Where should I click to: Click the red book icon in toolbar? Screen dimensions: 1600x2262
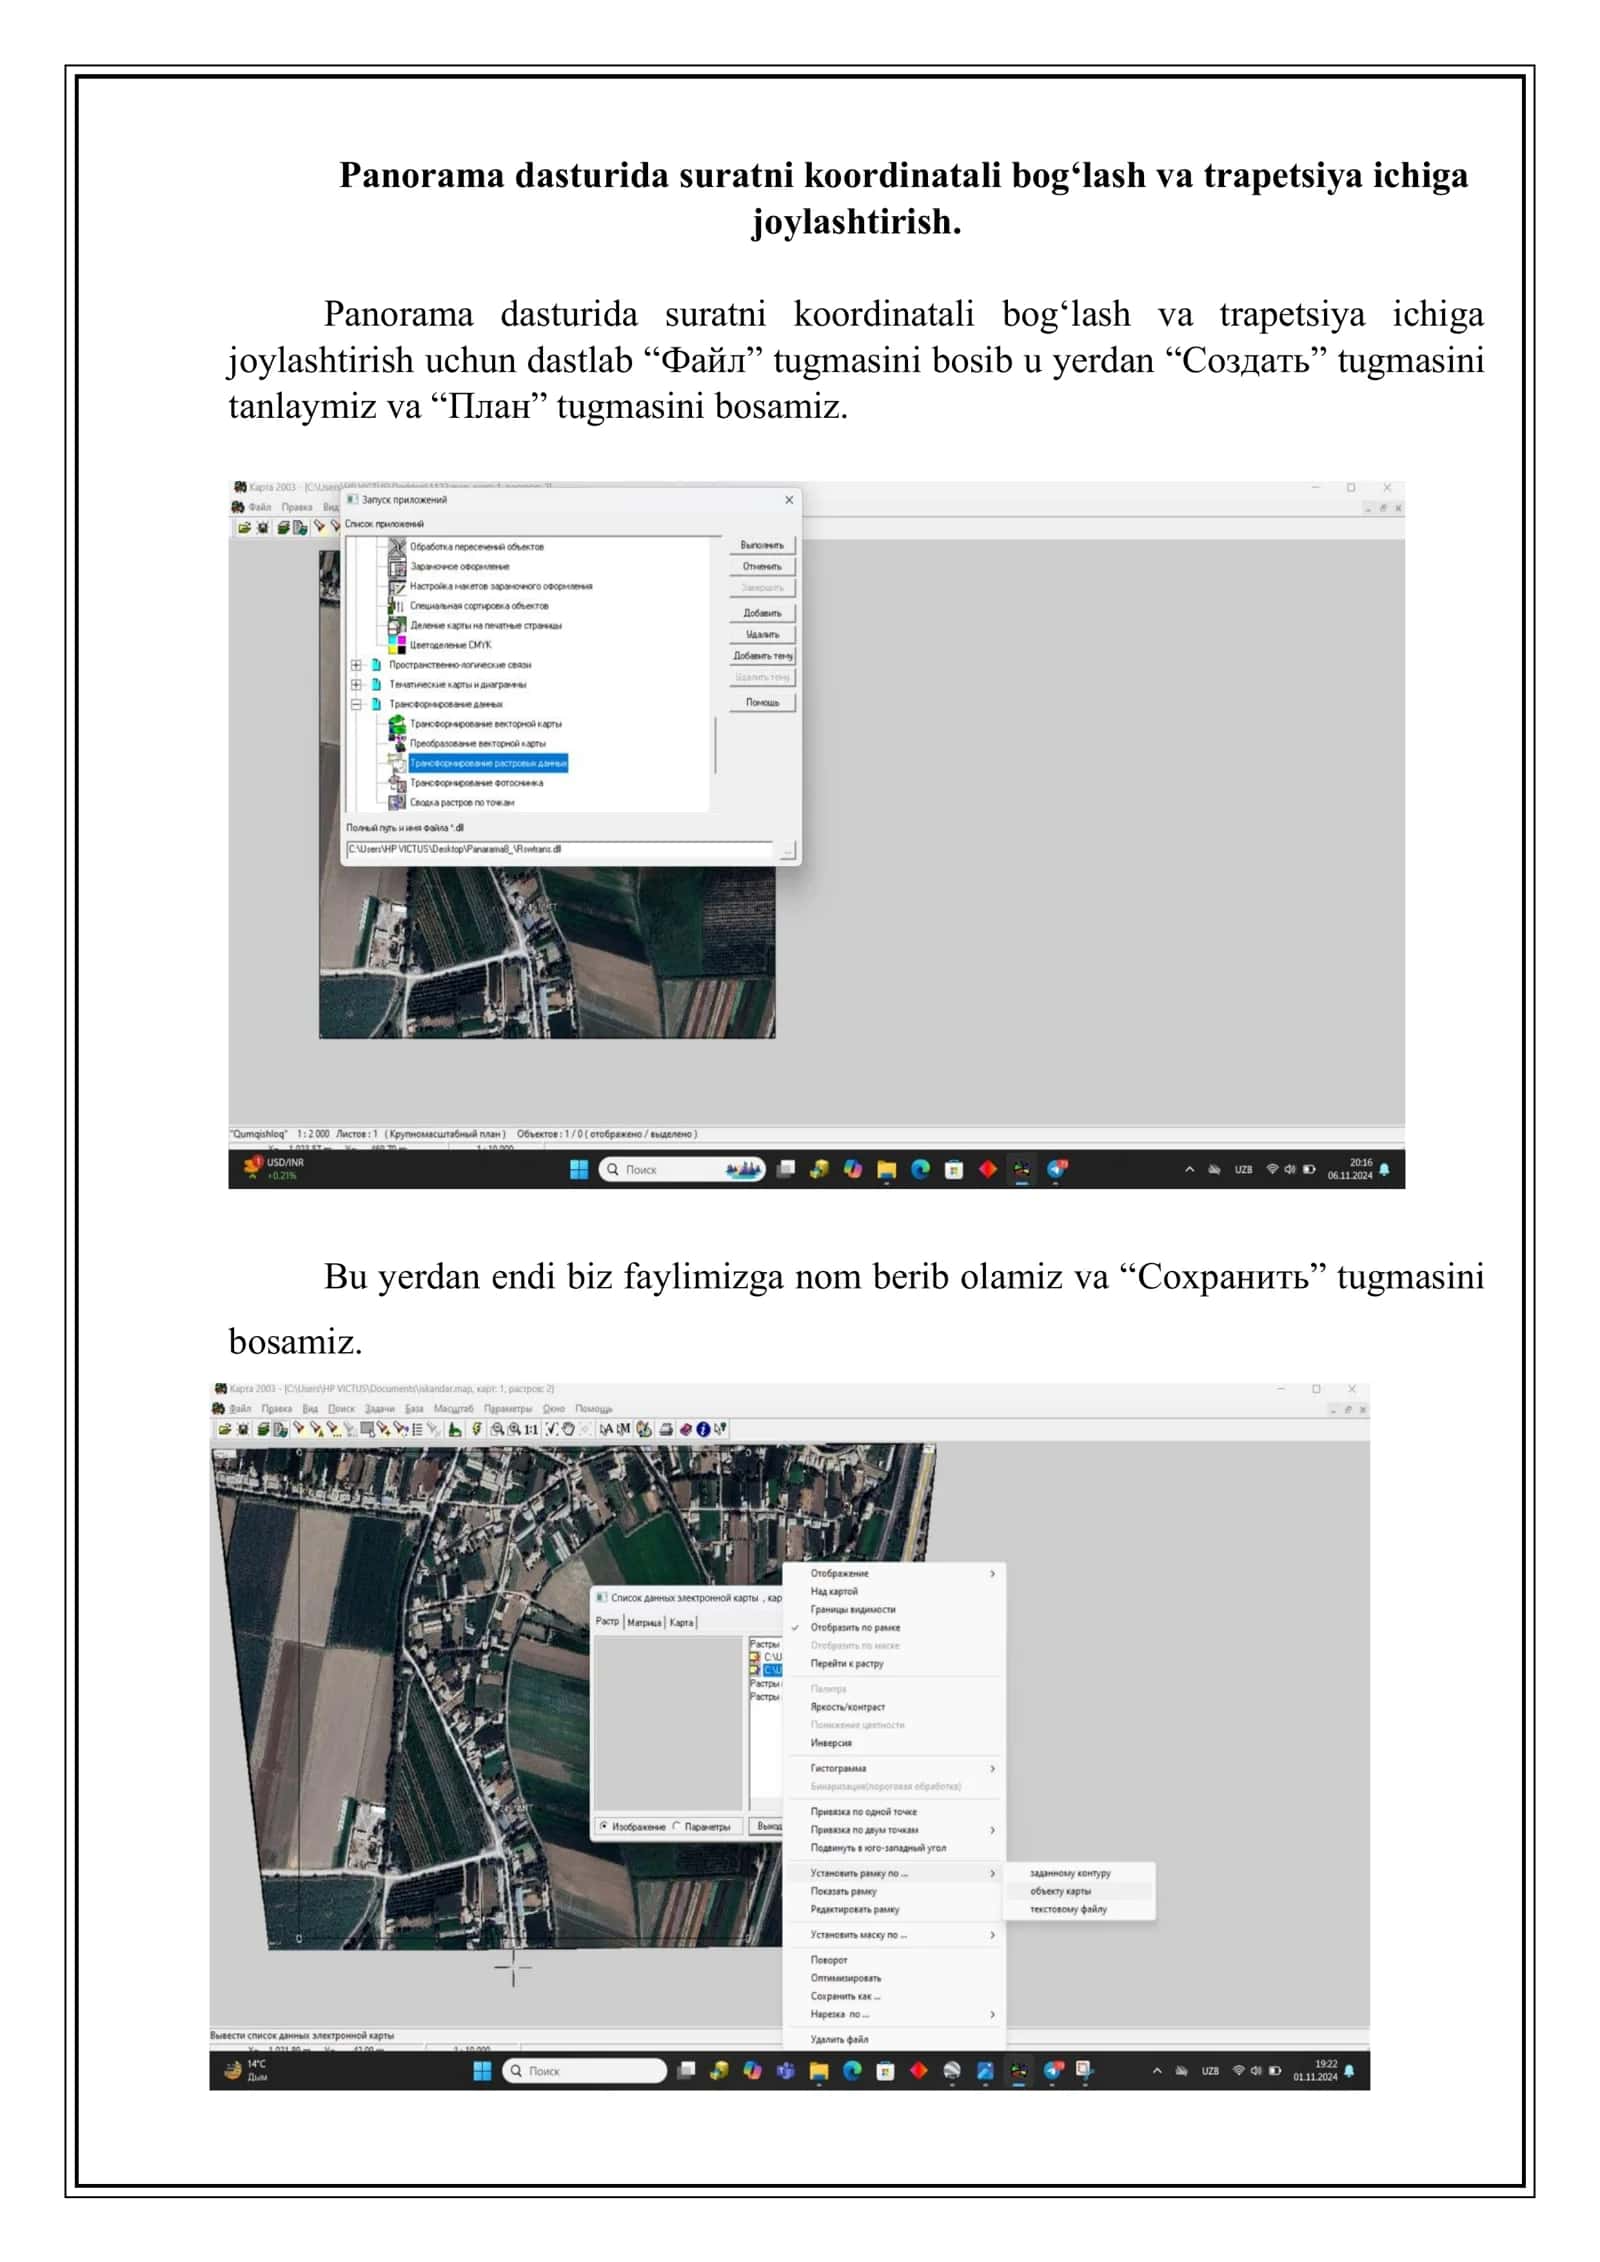(x=685, y=1429)
